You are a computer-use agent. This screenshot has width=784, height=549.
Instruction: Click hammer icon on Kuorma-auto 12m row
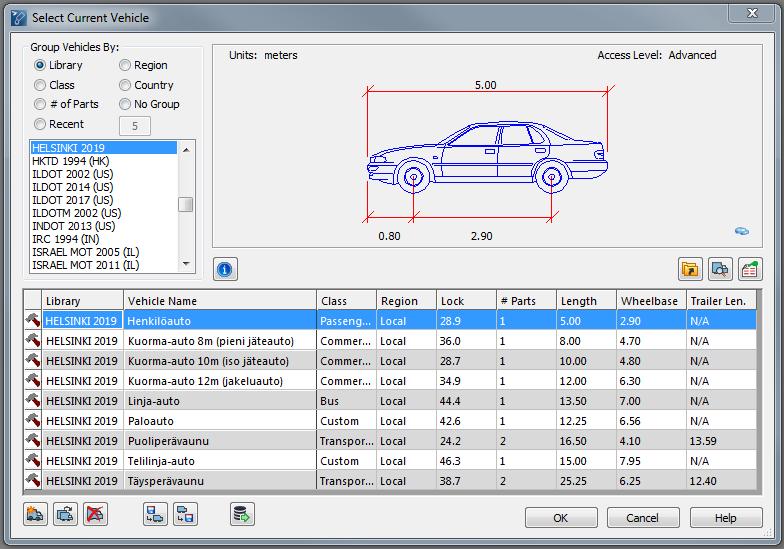pos(33,380)
